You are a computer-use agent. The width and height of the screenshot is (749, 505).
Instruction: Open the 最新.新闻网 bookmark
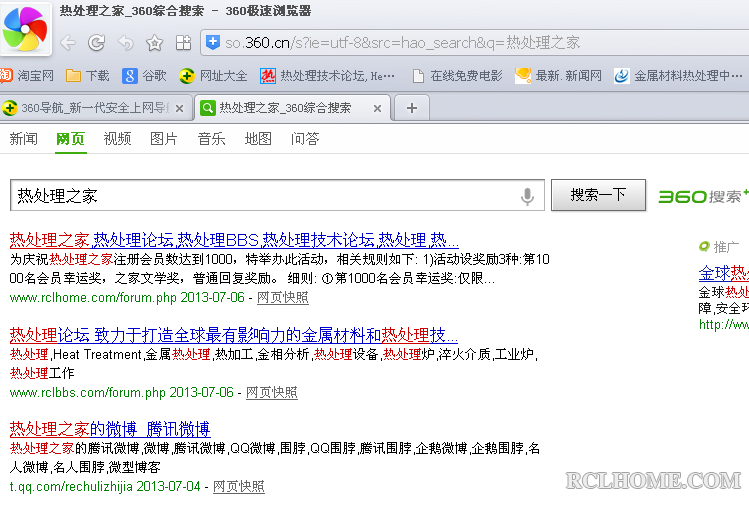(x=558, y=75)
